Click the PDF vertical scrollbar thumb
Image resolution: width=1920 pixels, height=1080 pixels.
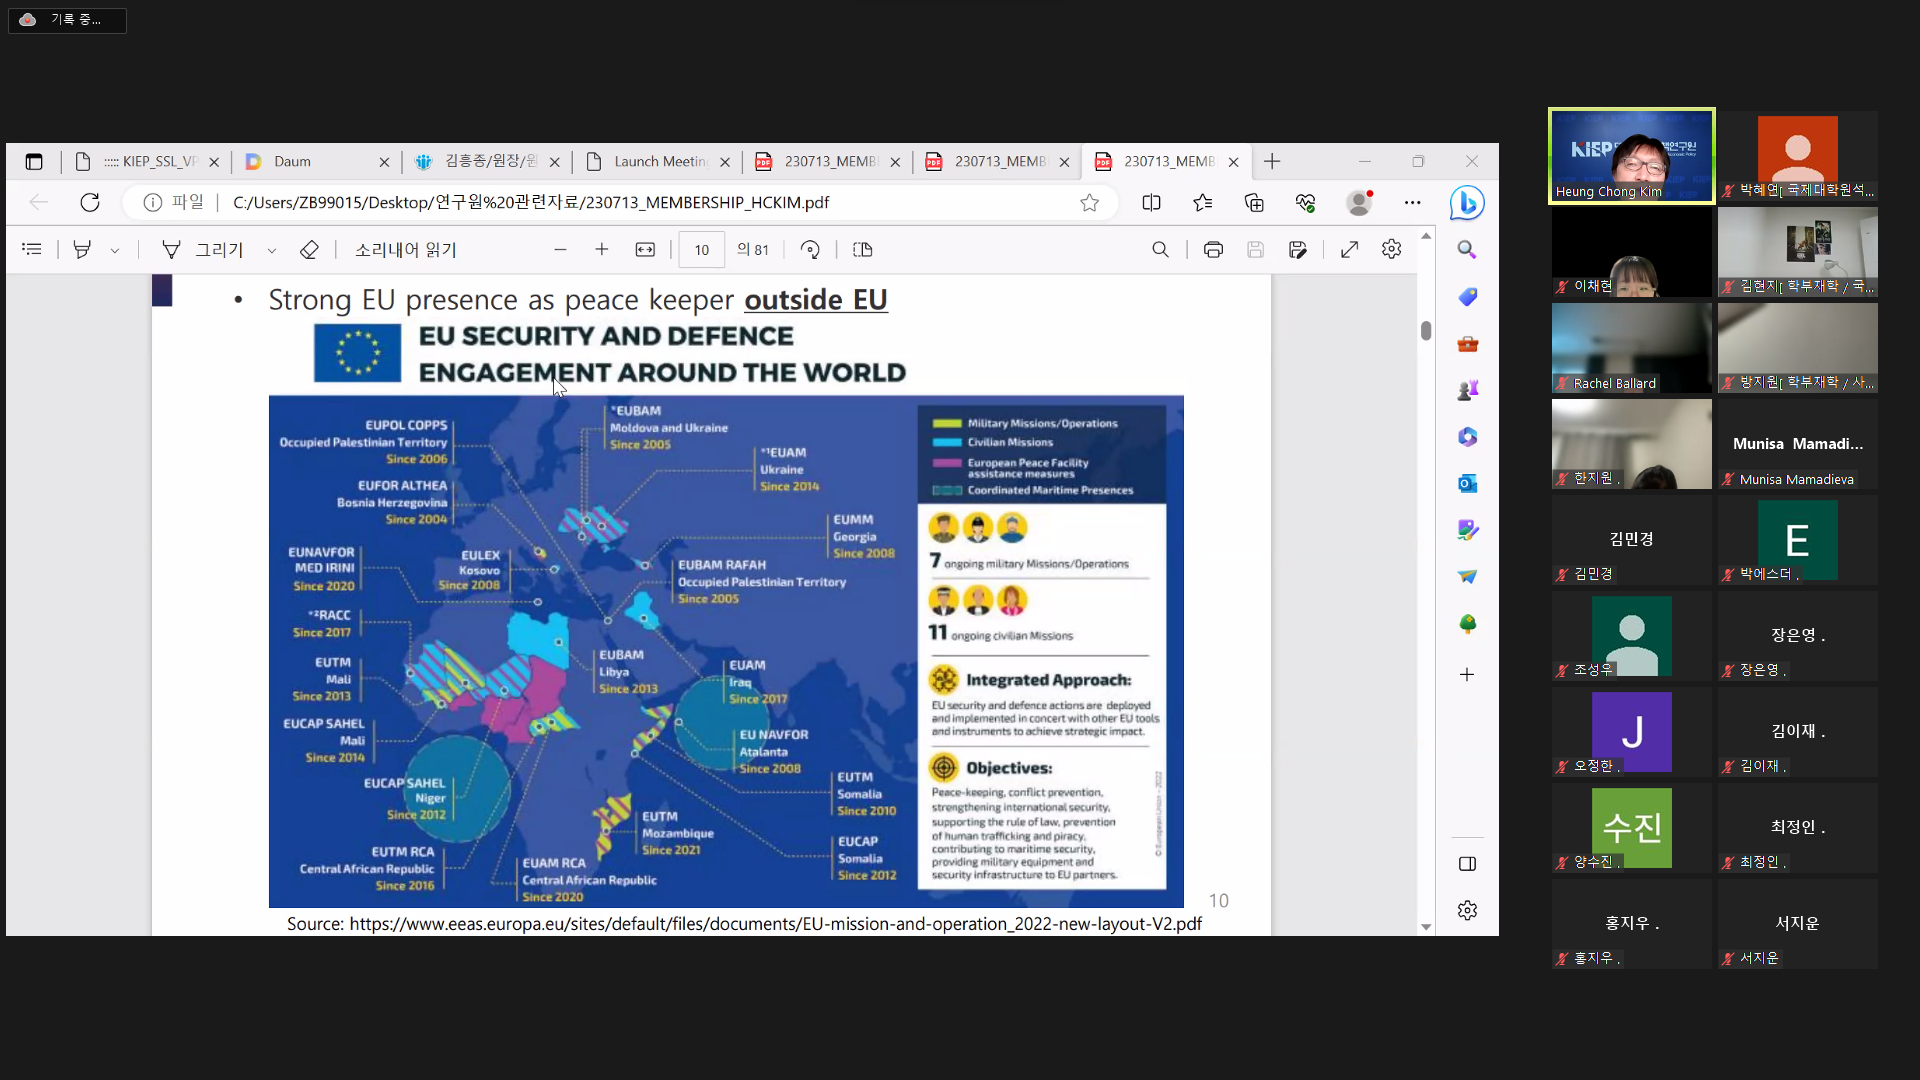click(1426, 331)
